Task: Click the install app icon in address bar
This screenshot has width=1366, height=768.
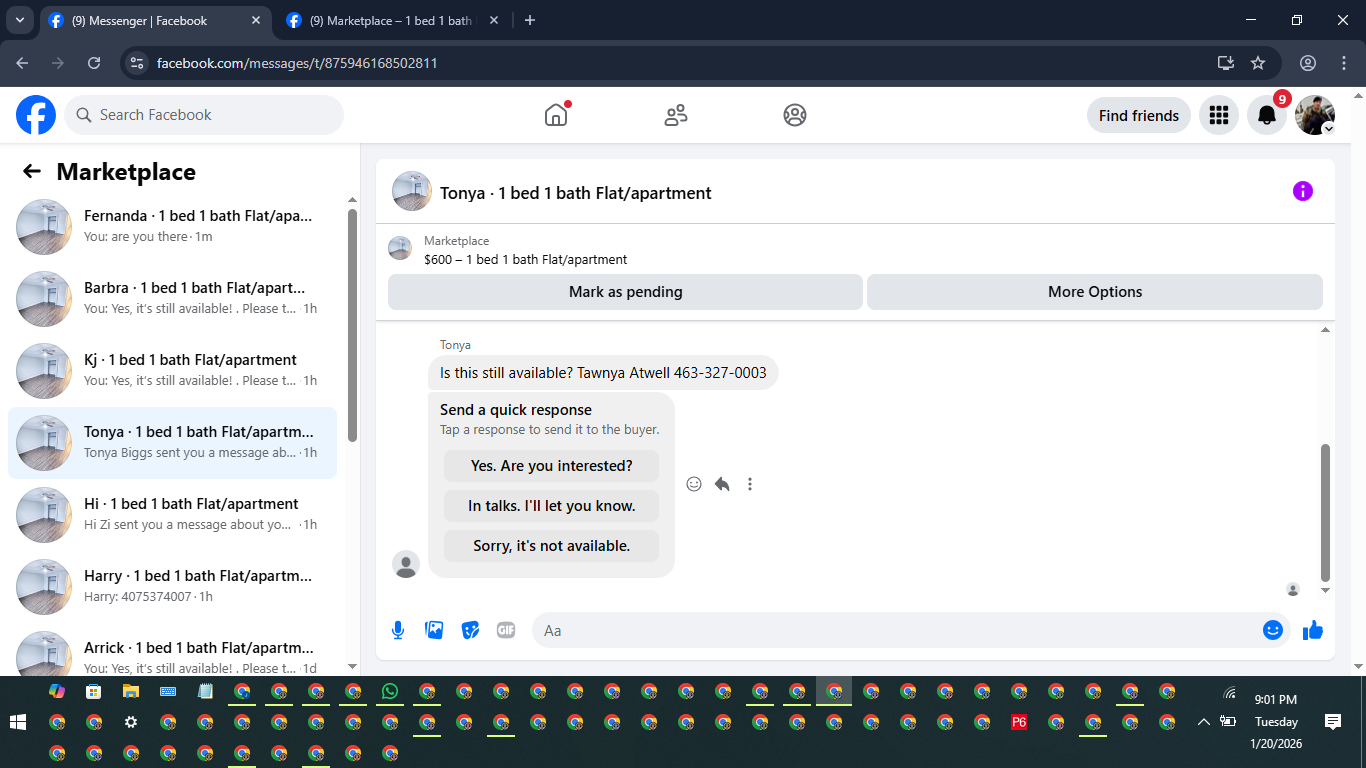Action: tap(1226, 63)
